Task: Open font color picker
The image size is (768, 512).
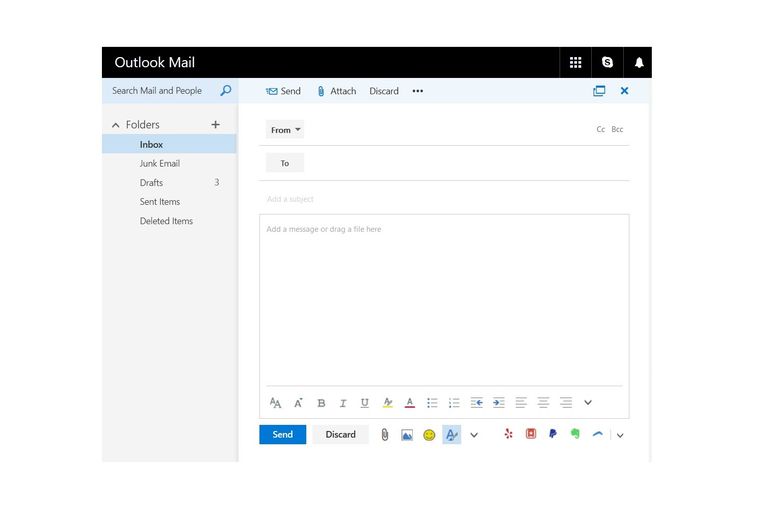Action: [x=410, y=403]
